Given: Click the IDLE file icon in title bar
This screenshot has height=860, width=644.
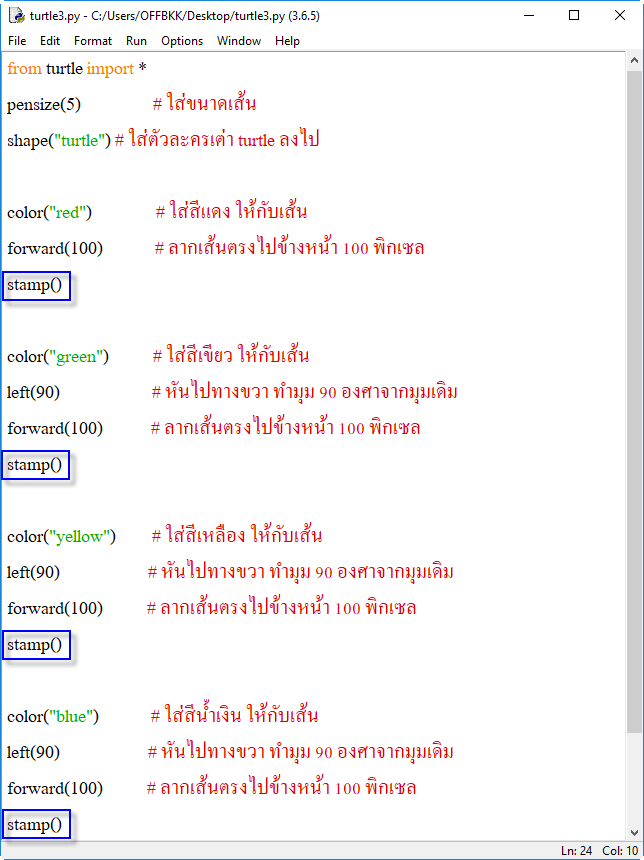Looking at the screenshot, I should [x=17, y=16].
